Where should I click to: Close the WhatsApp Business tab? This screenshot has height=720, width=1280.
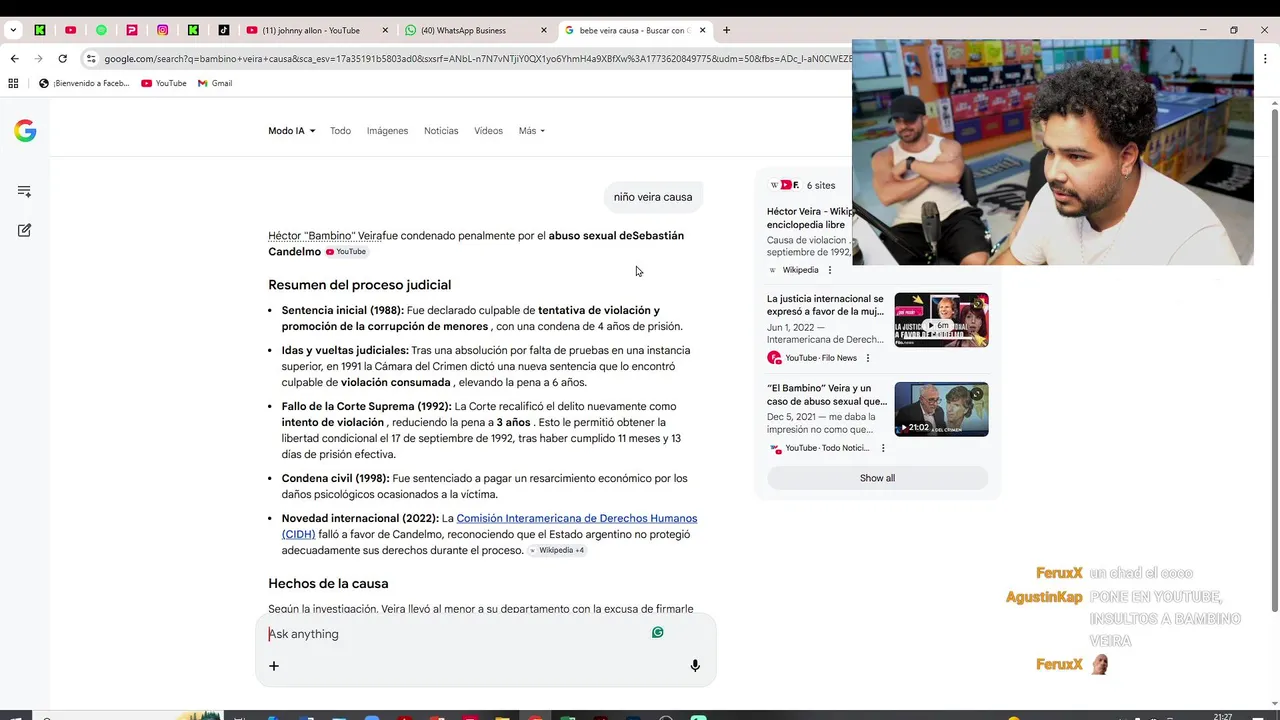544,30
